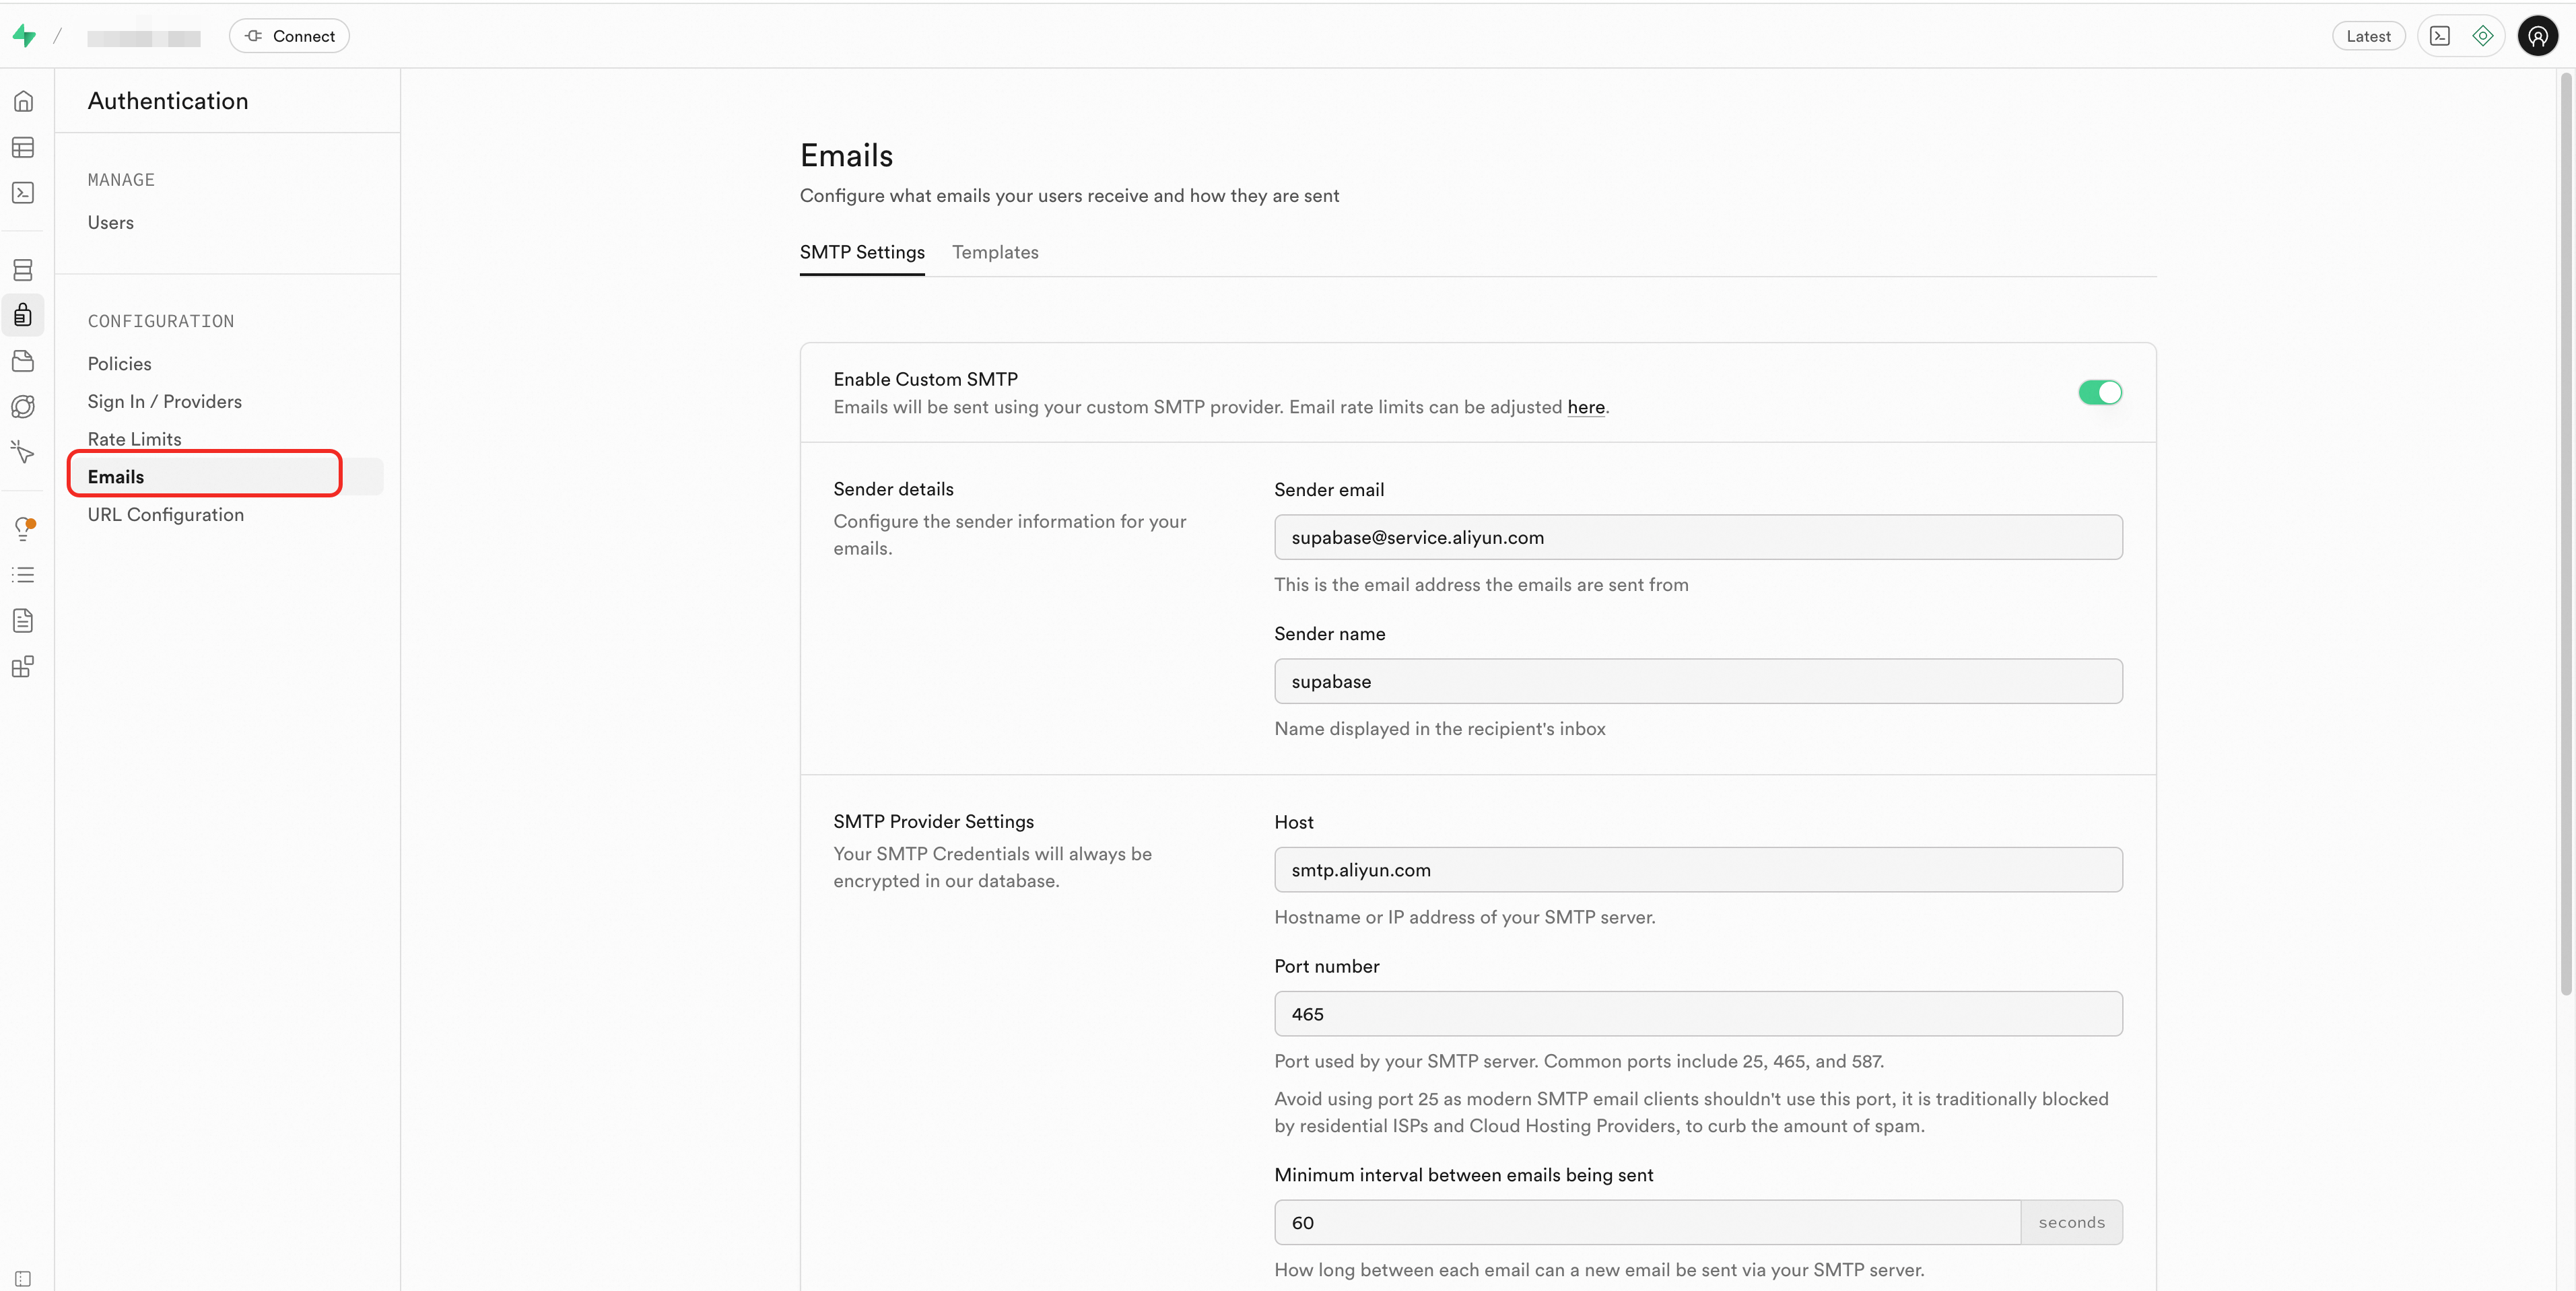Click the Connect button
This screenshot has width=2576, height=1291.
pyautogui.click(x=289, y=36)
